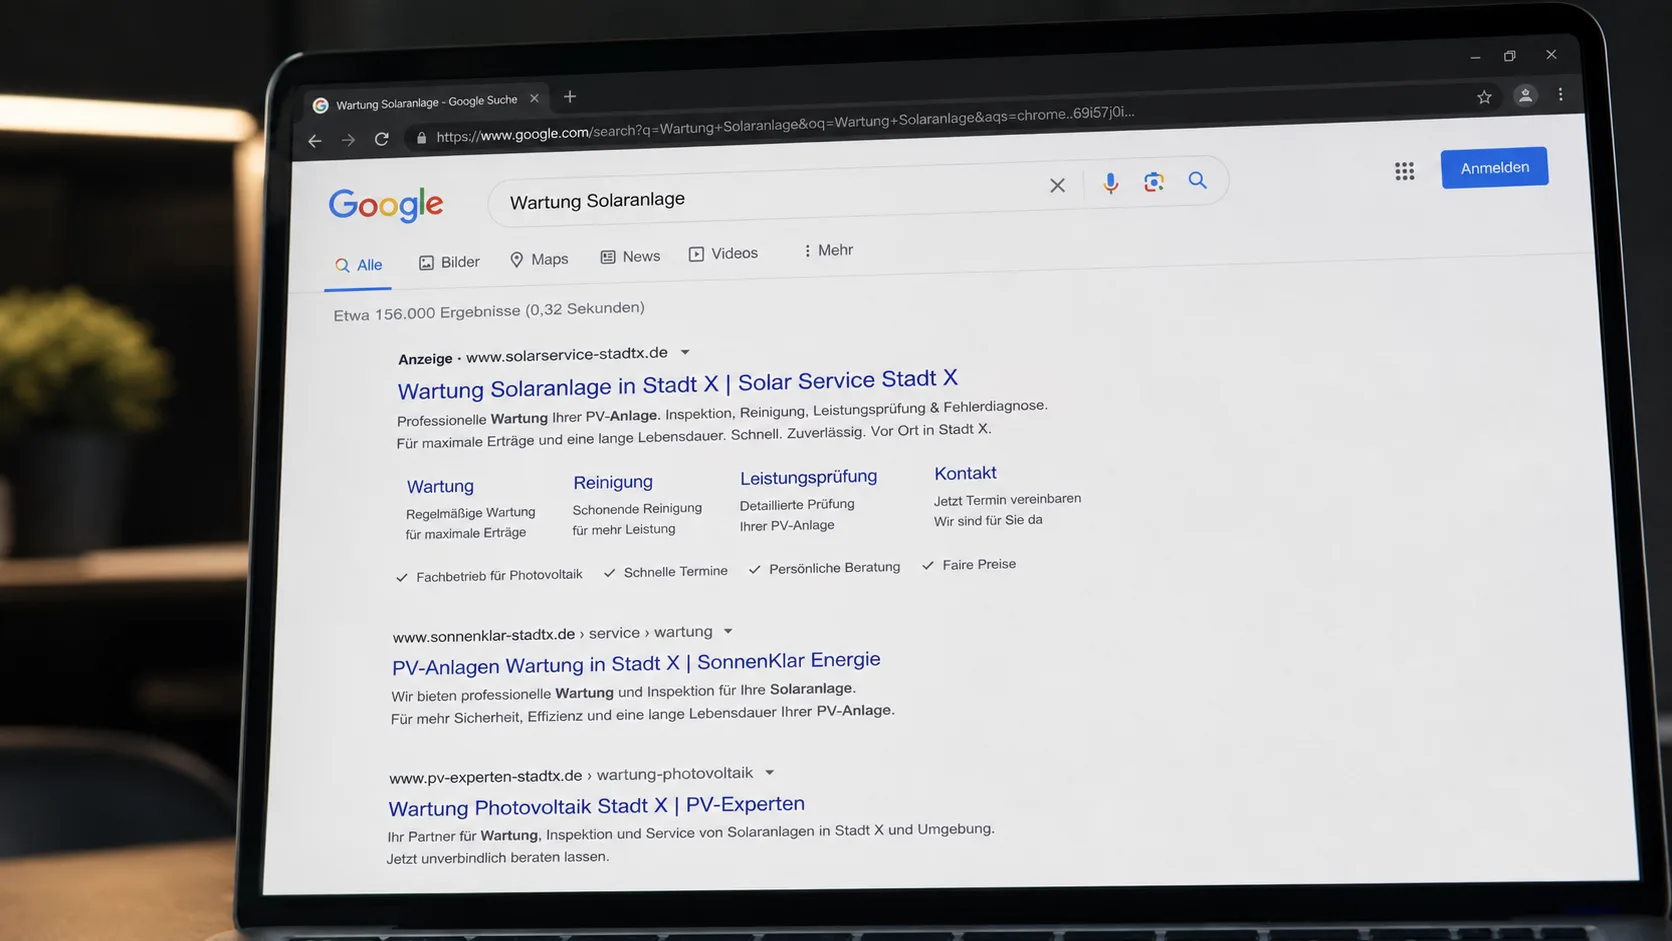The height and width of the screenshot is (941, 1672).
Task: Focus the browser address bar URL
Action: point(785,123)
